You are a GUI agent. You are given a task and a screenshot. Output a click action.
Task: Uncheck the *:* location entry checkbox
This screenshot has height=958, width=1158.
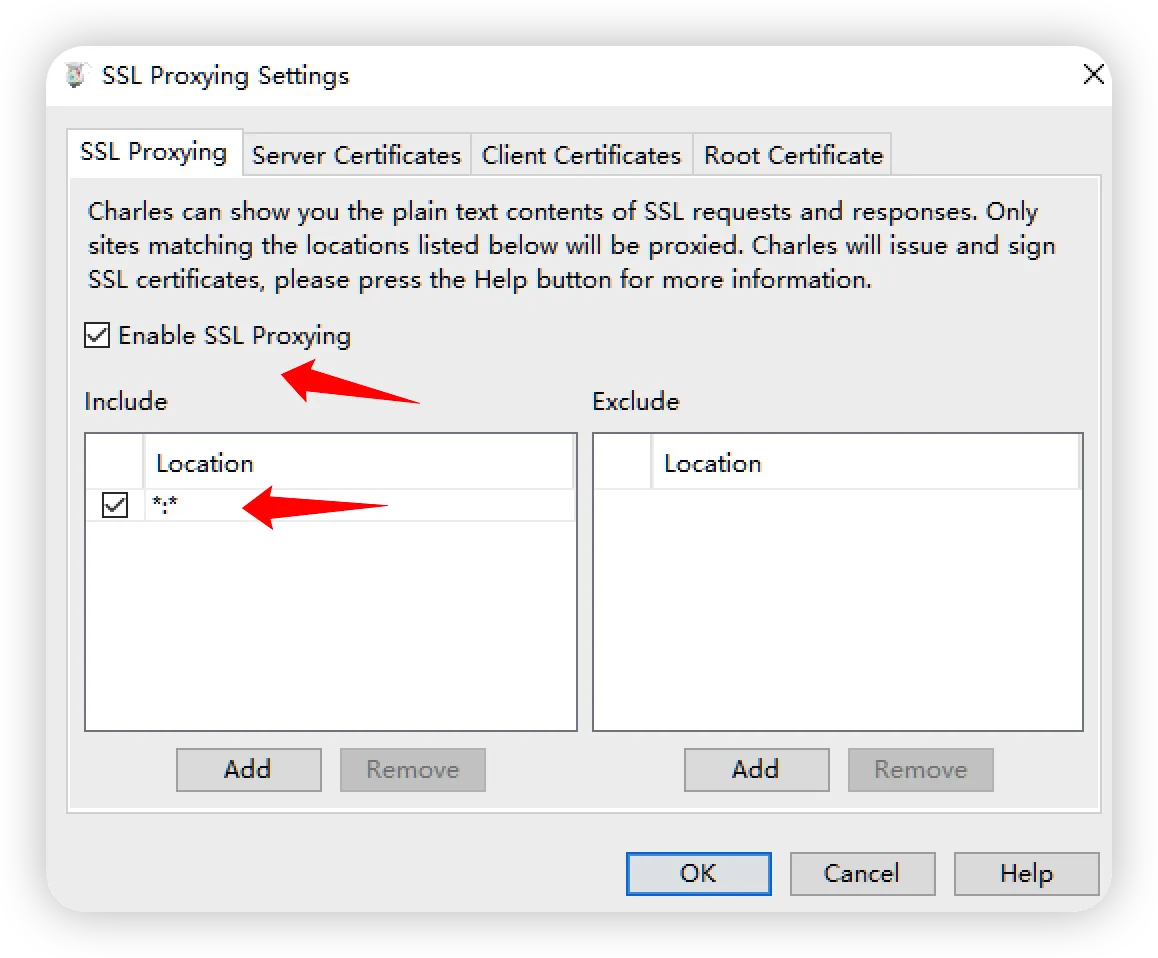(115, 506)
